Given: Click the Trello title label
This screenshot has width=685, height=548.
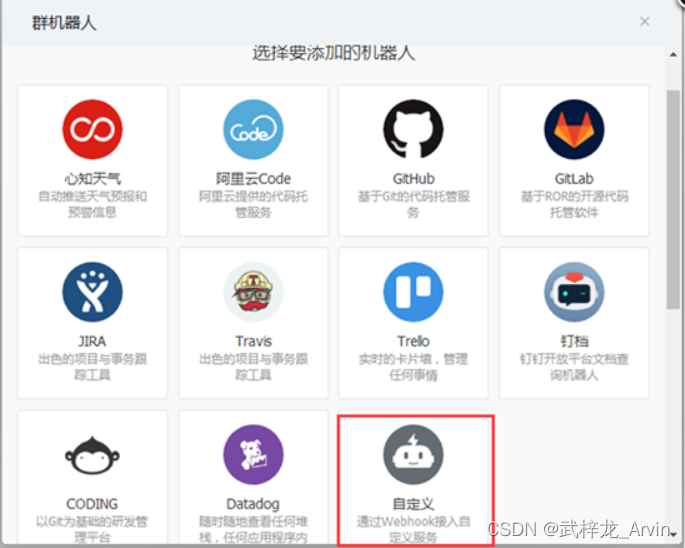Looking at the screenshot, I should point(413,341).
